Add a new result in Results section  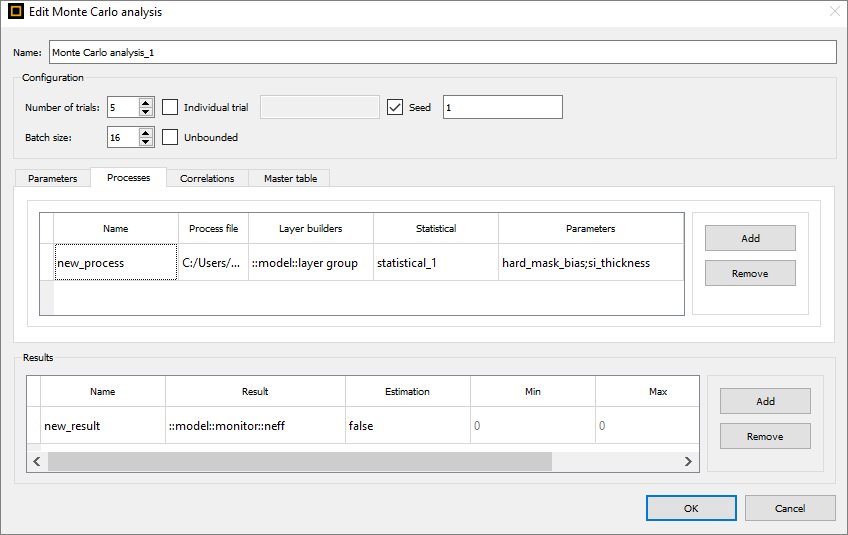tap(765, 401)
